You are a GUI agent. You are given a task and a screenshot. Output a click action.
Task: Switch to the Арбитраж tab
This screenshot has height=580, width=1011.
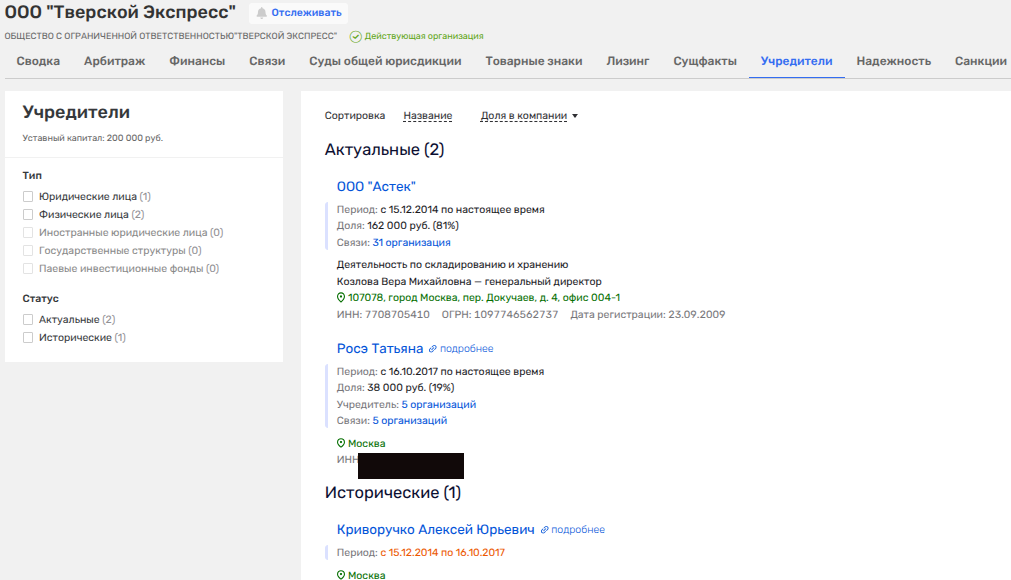[x=114, y=61]
